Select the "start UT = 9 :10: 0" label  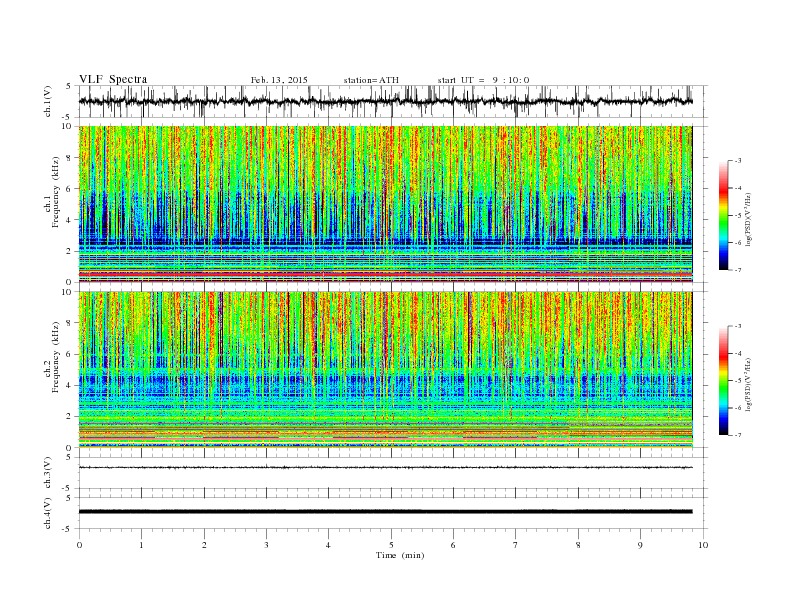click(483, 80)
